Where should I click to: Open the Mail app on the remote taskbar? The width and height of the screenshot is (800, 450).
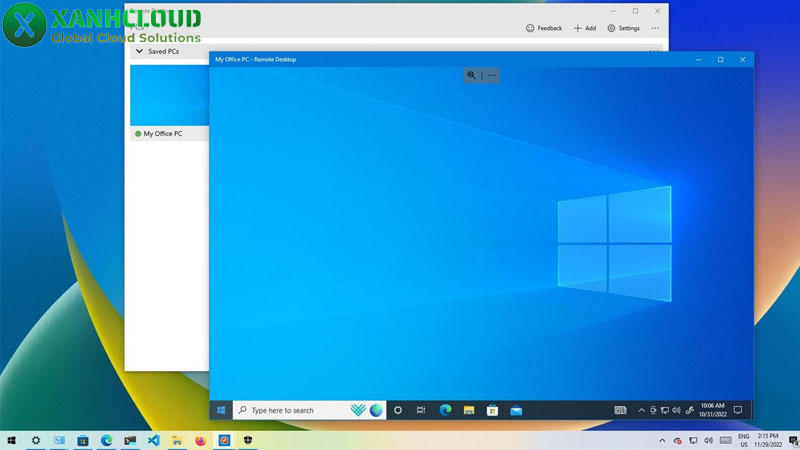tap(516, 410)
